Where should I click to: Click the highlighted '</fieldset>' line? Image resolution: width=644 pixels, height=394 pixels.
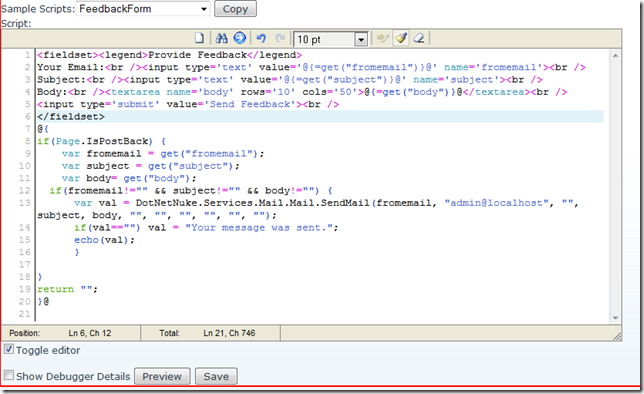[320, 116]
